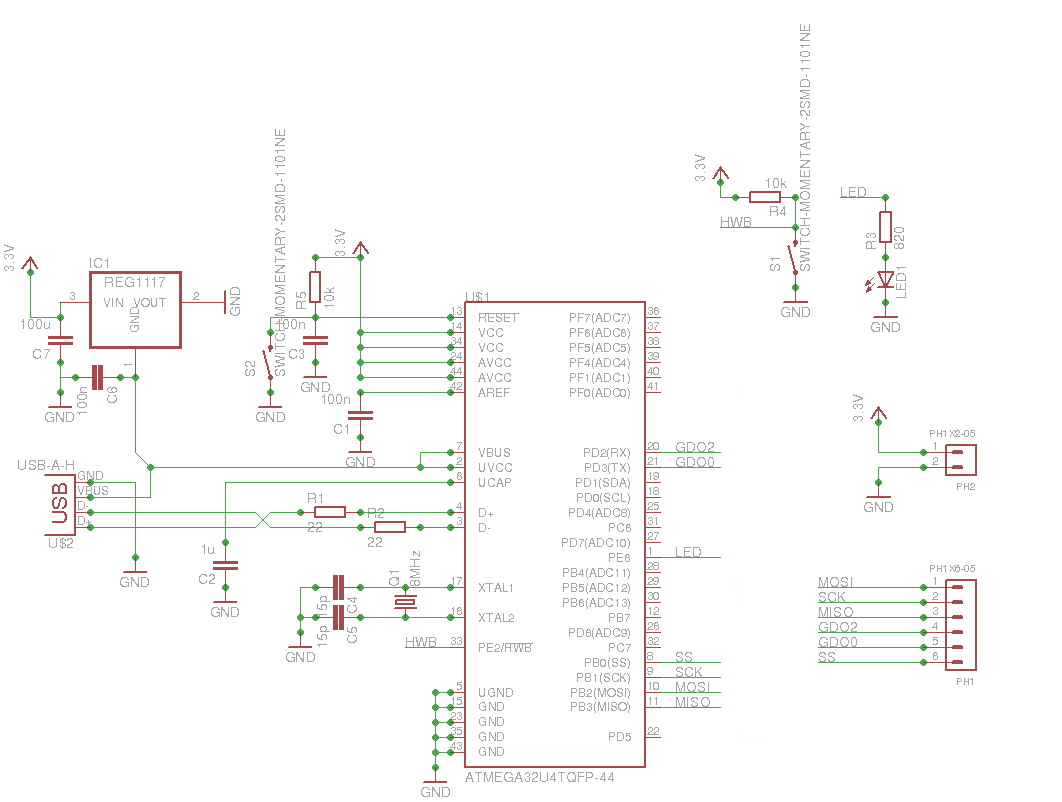Screen dimensions: 1062x802
Task: Toggle momentary switch S2
Action: (268, 360)
